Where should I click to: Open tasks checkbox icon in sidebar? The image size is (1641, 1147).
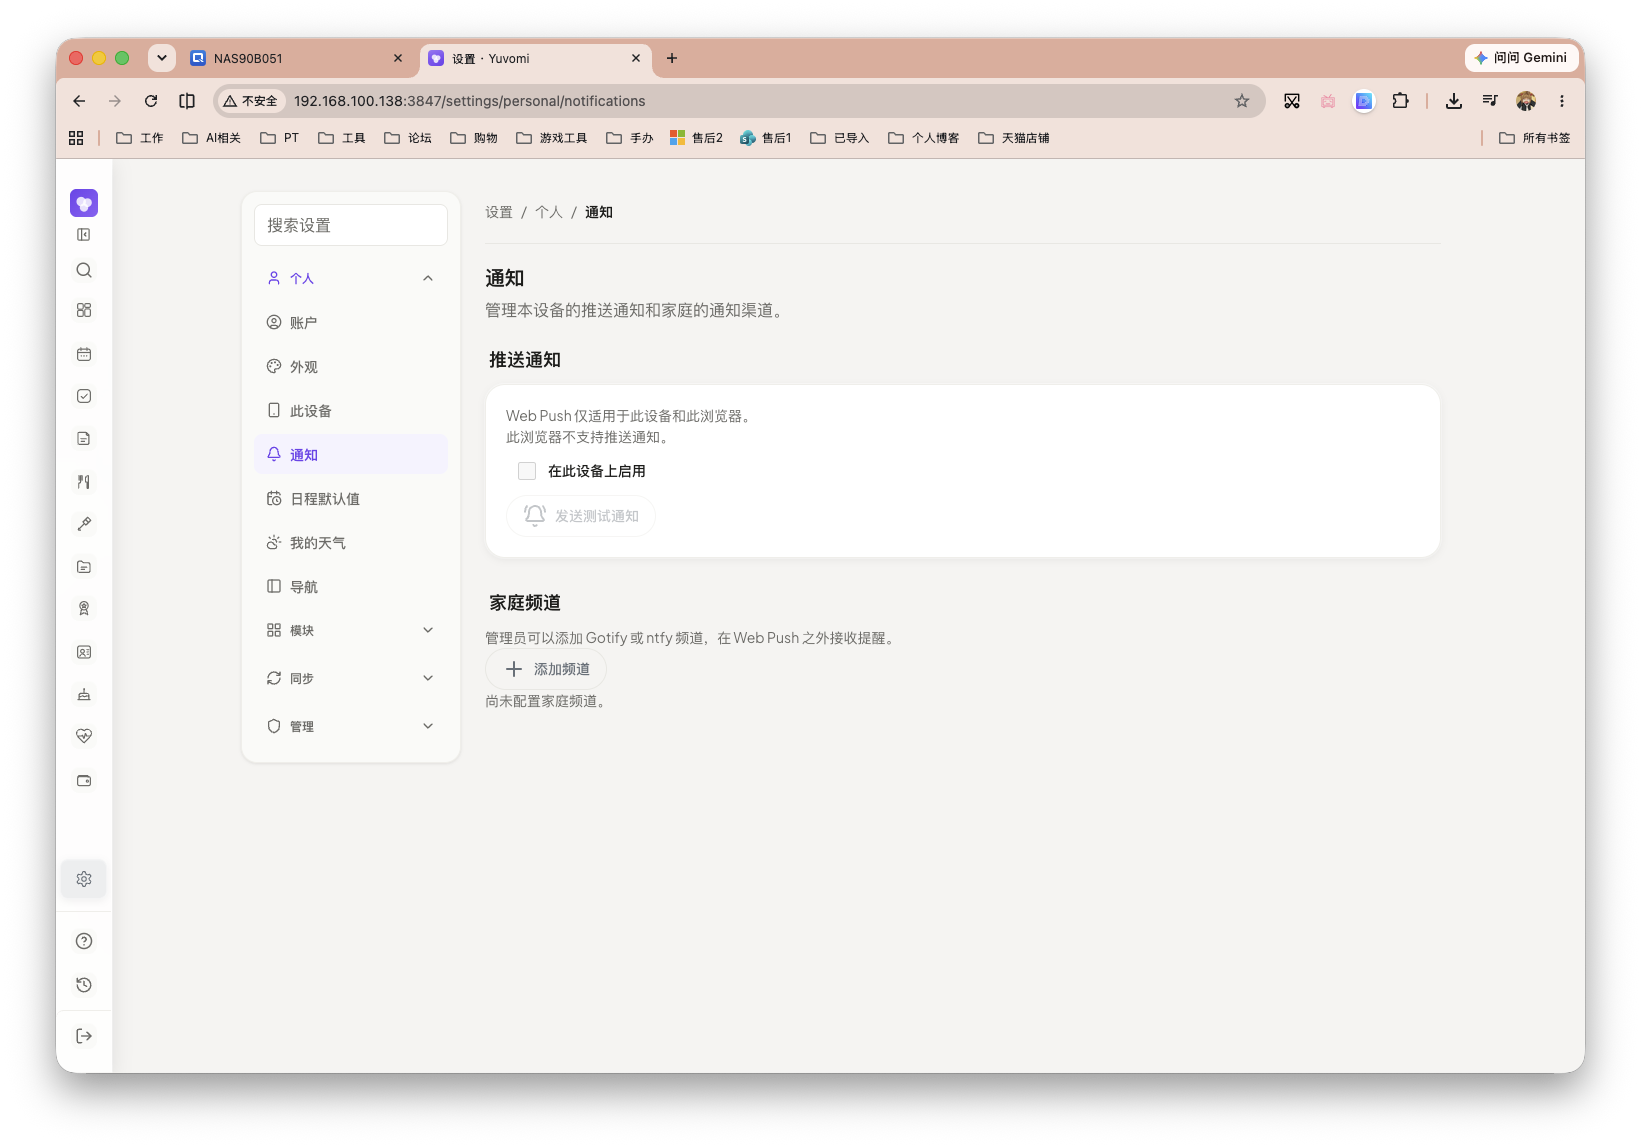[84, 396]
